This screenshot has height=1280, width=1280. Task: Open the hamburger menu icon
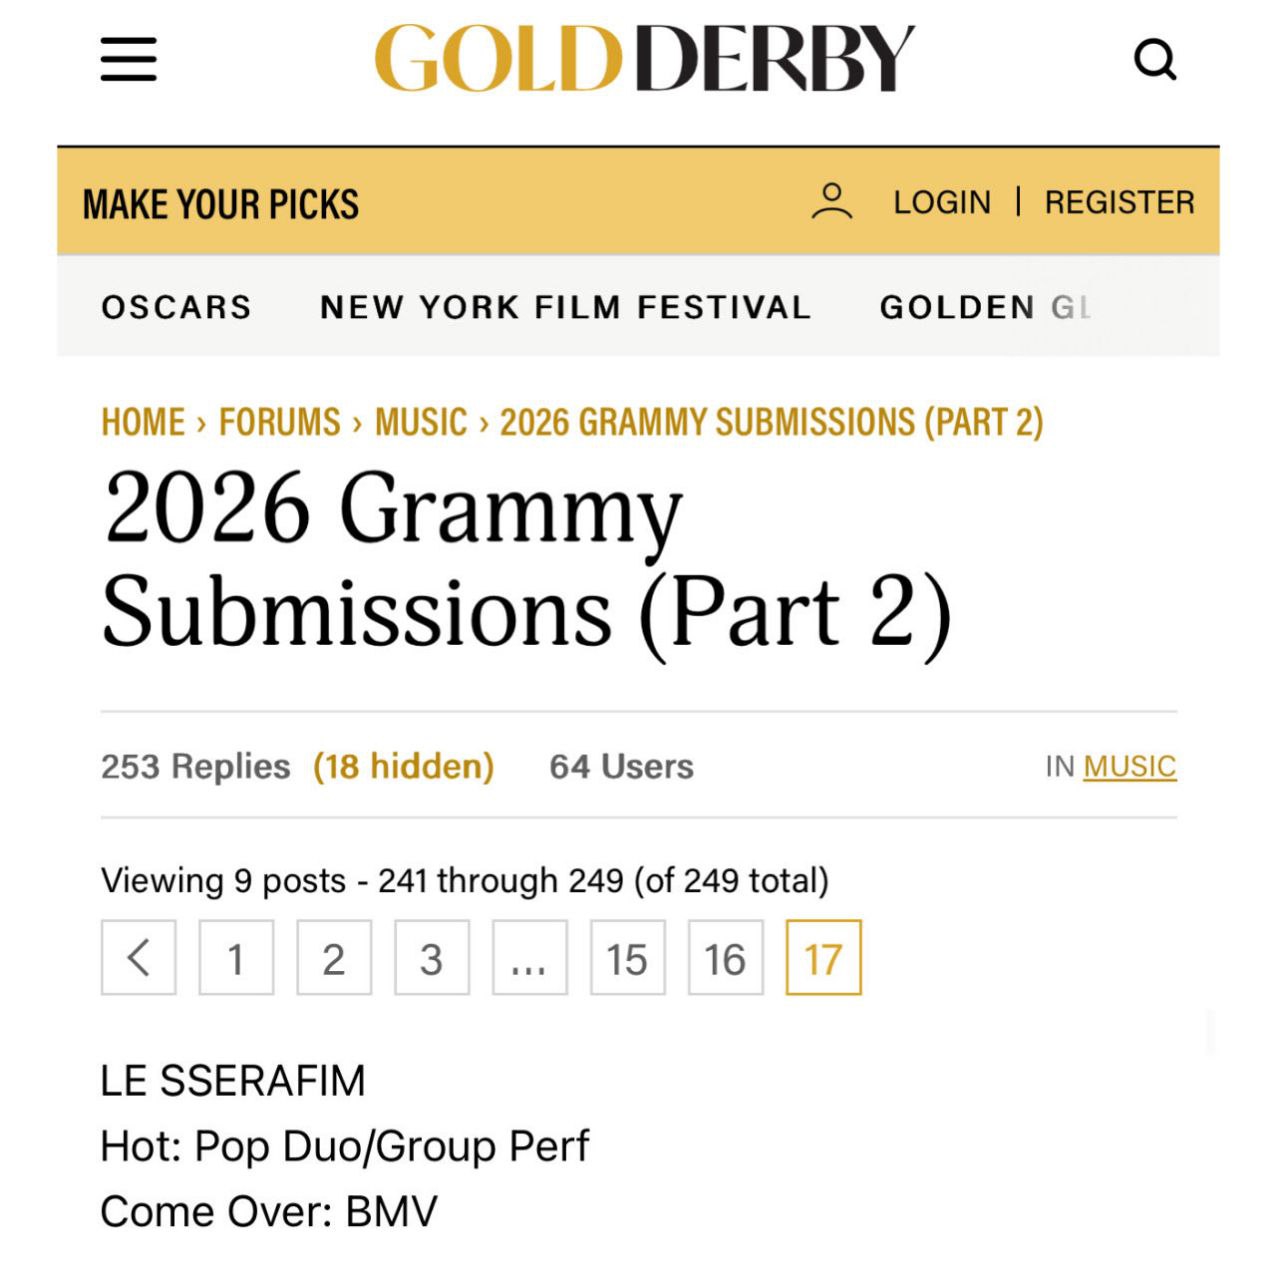click(x=129, y=59)
